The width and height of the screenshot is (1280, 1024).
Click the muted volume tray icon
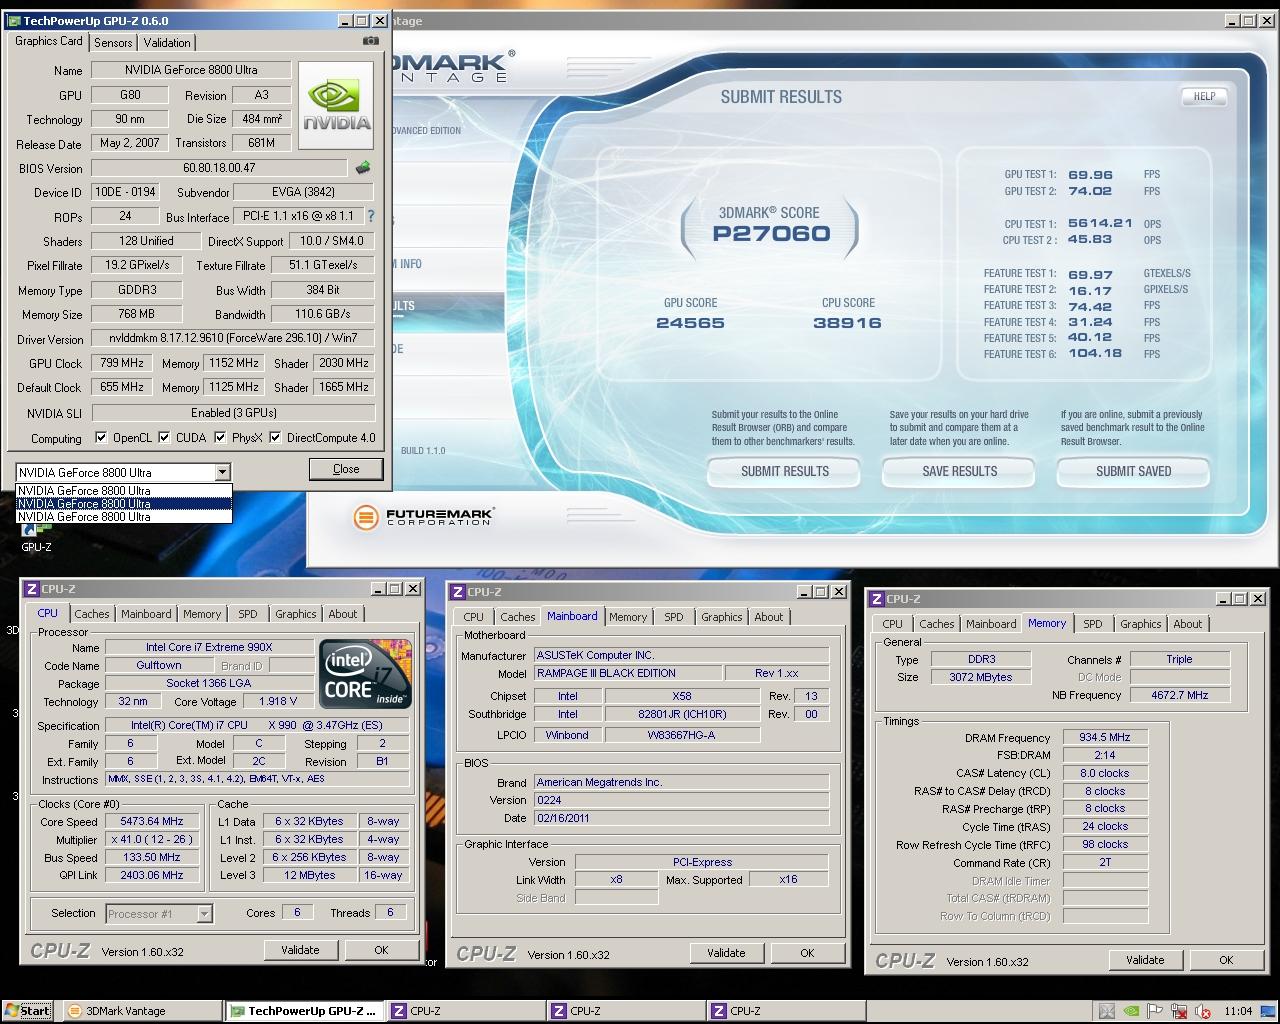click(x=1203, y=1011)
